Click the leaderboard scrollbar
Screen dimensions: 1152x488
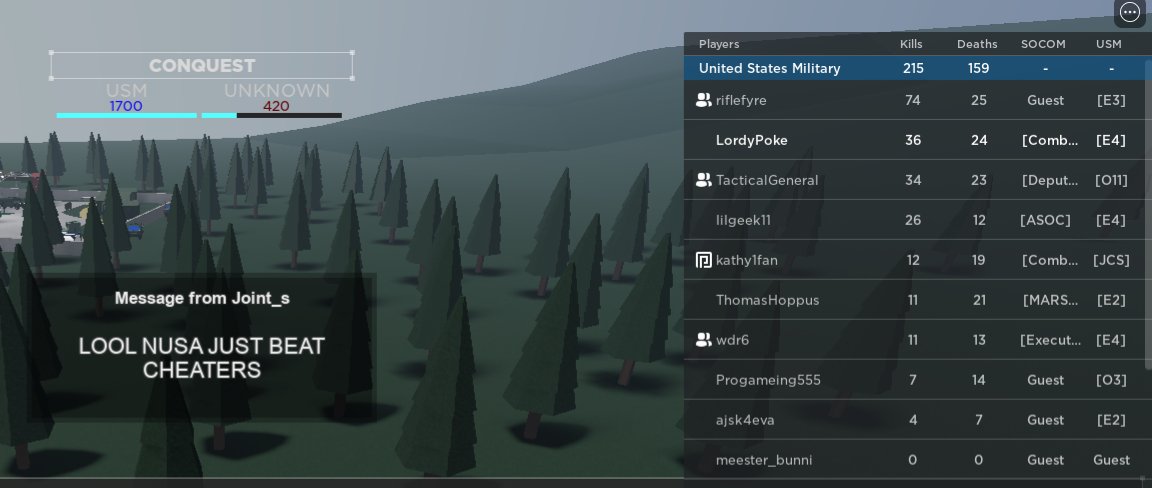point(1148,213)
